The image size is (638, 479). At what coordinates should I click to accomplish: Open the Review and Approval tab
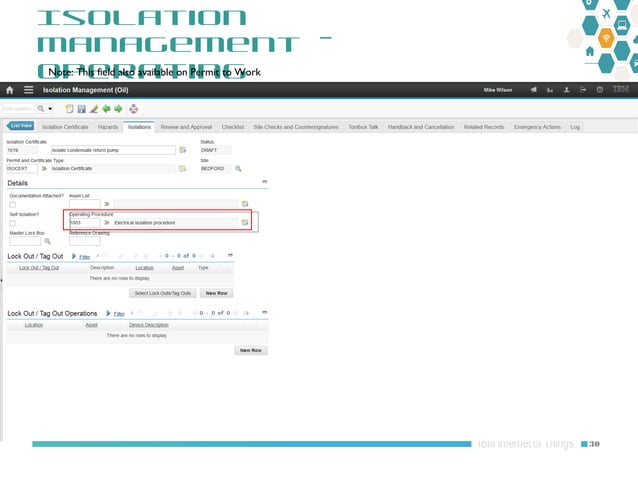[x=186, y=127]
